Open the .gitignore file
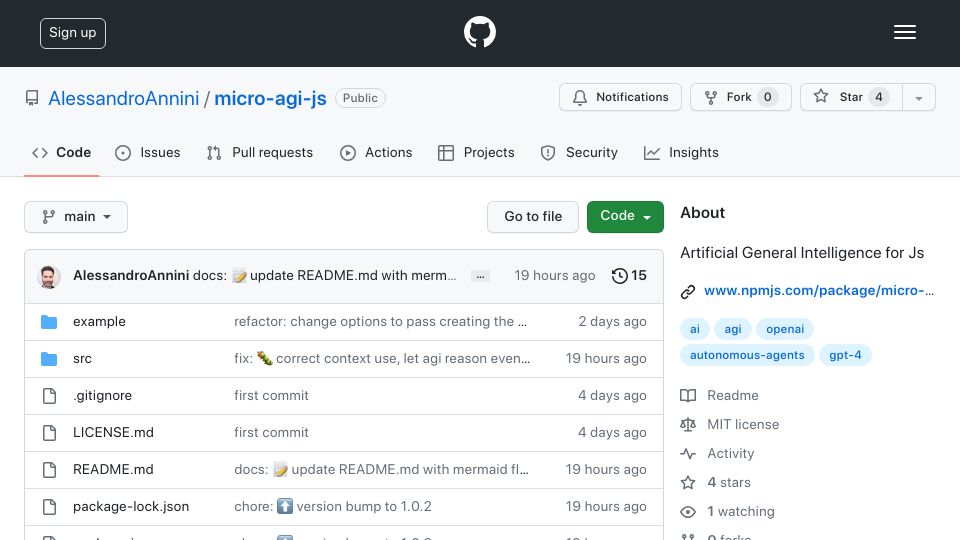The image size is (960, 540). point(102,396)
